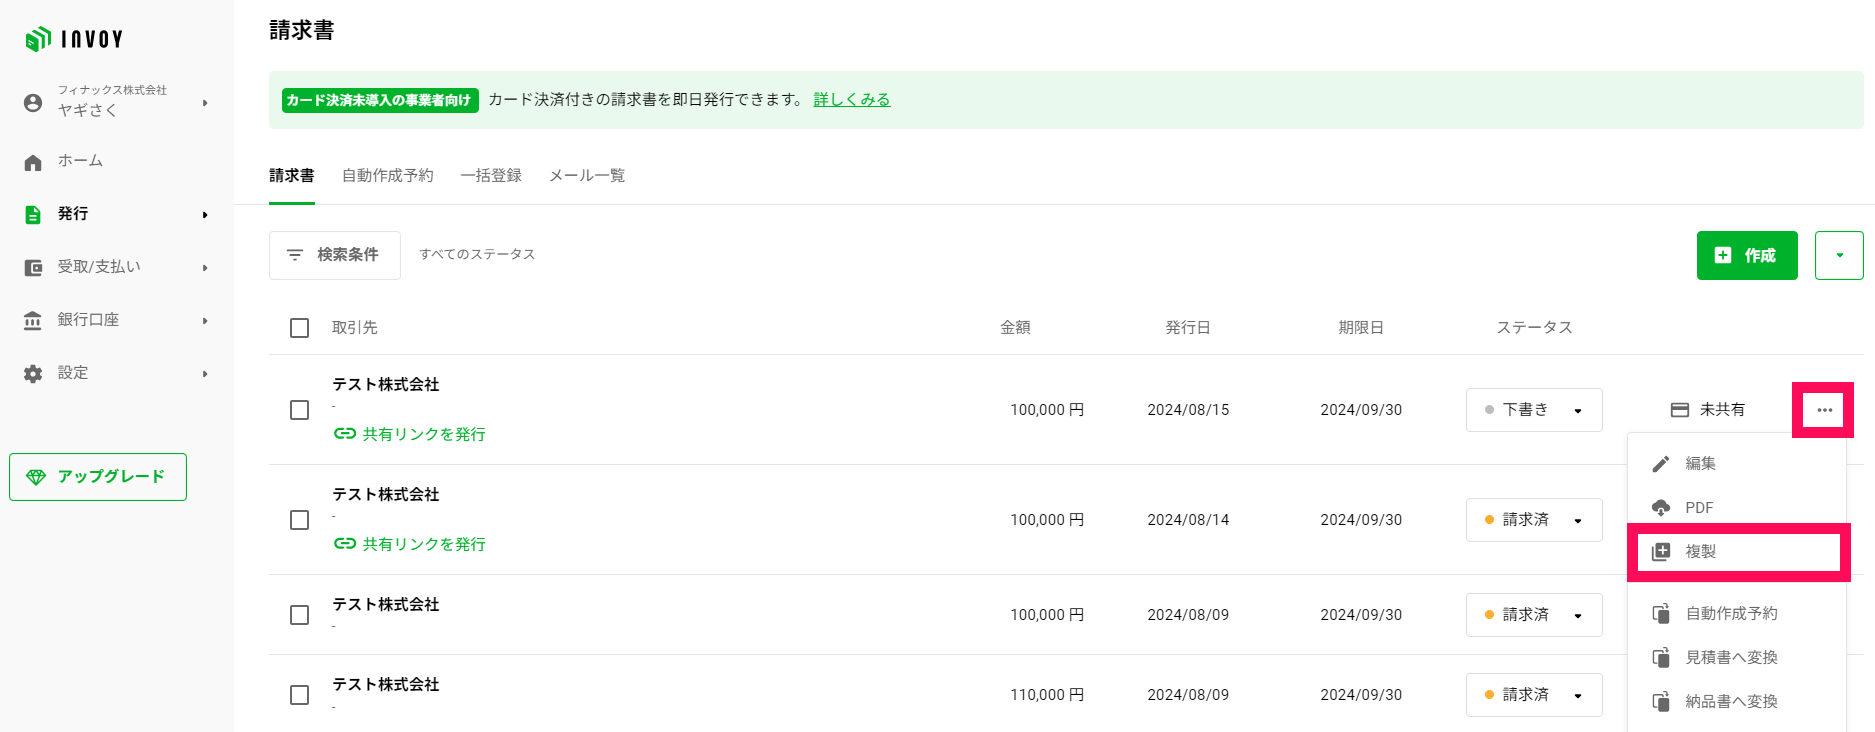Check the 2024/08/14 invoice row checkbox

pyautogui.click(x=299, y=520)
